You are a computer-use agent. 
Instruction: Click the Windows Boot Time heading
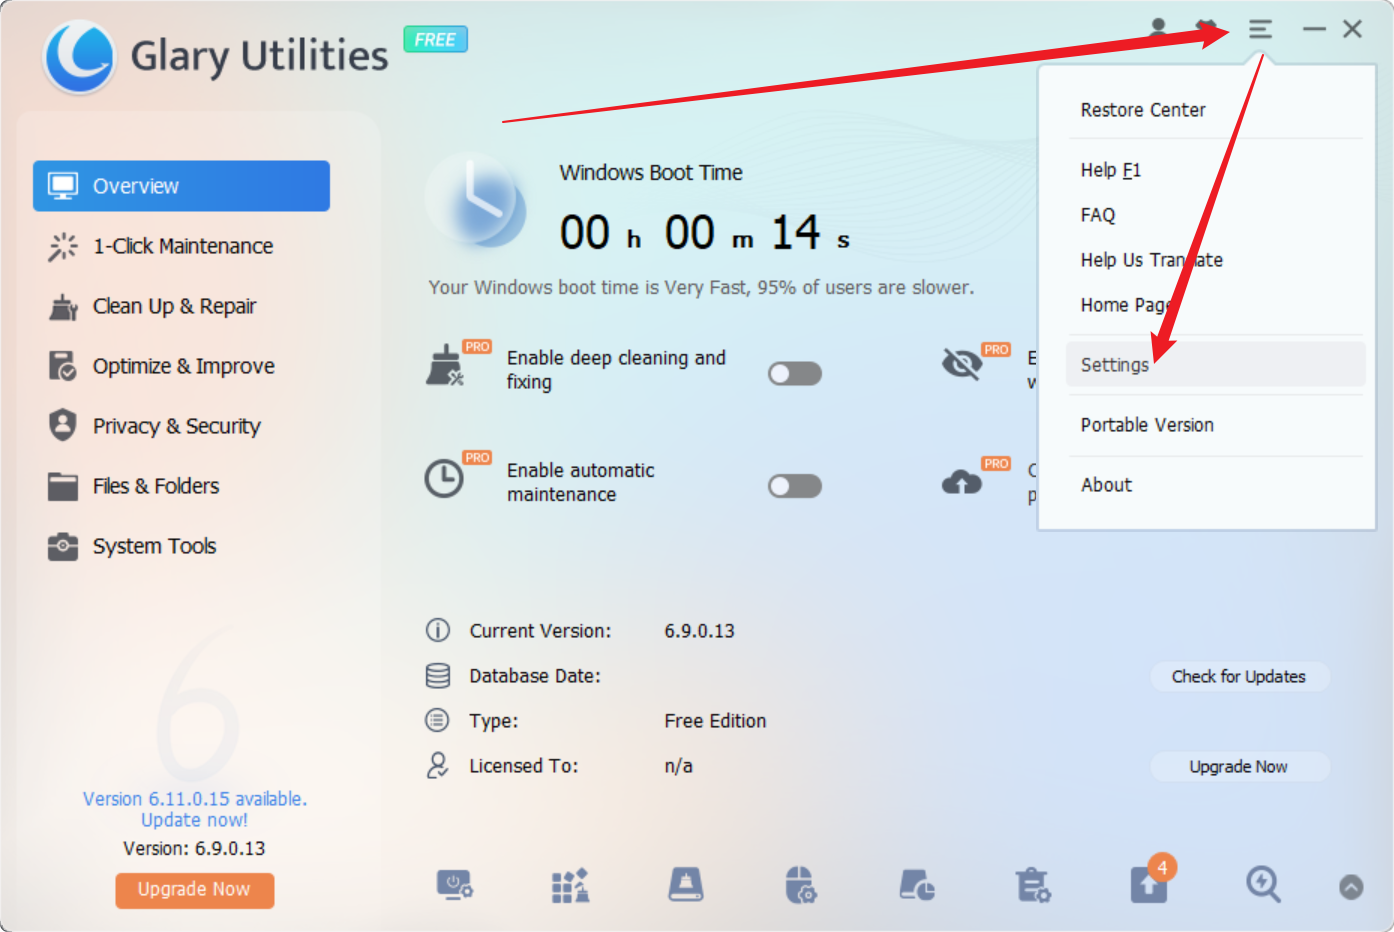[651, 172]
